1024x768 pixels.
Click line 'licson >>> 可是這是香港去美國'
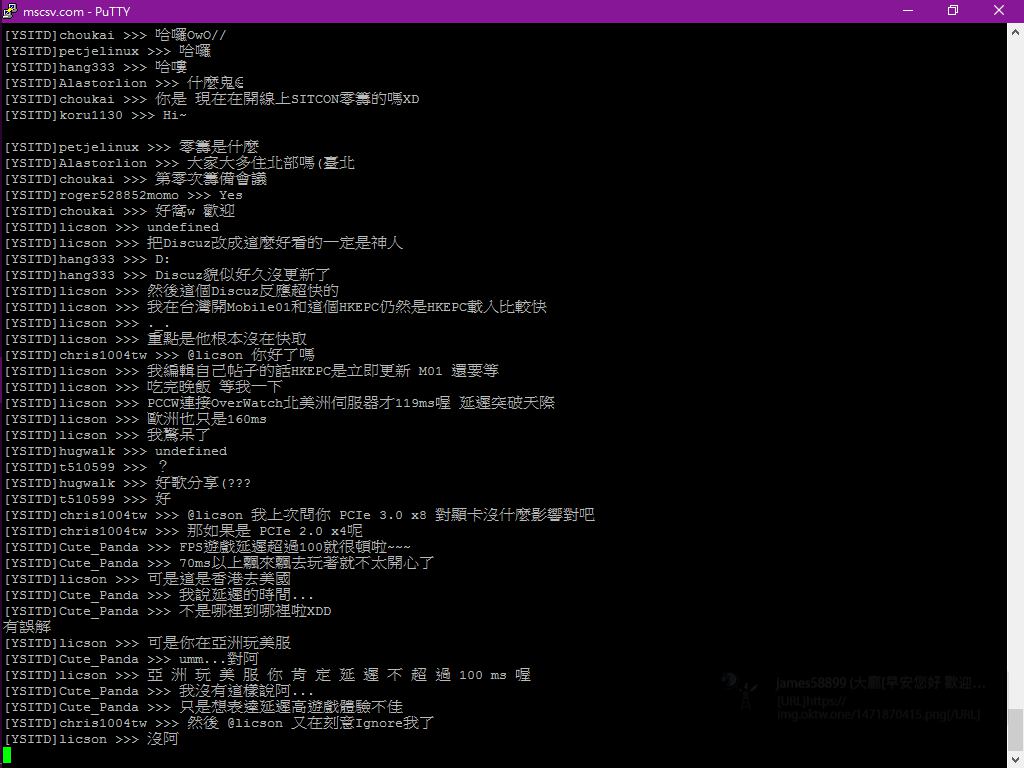(x=147, y=579)
